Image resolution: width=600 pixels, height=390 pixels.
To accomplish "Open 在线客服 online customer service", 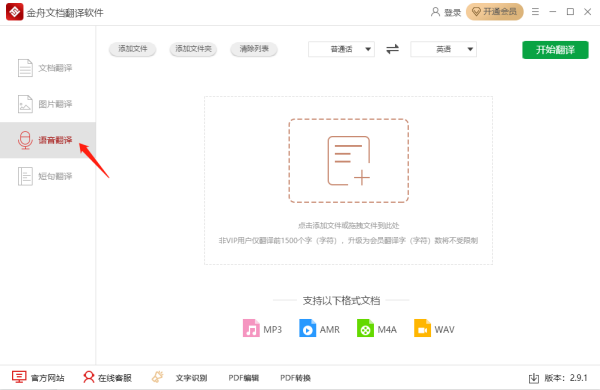I will pyautogui.click(x=115, y=378).
